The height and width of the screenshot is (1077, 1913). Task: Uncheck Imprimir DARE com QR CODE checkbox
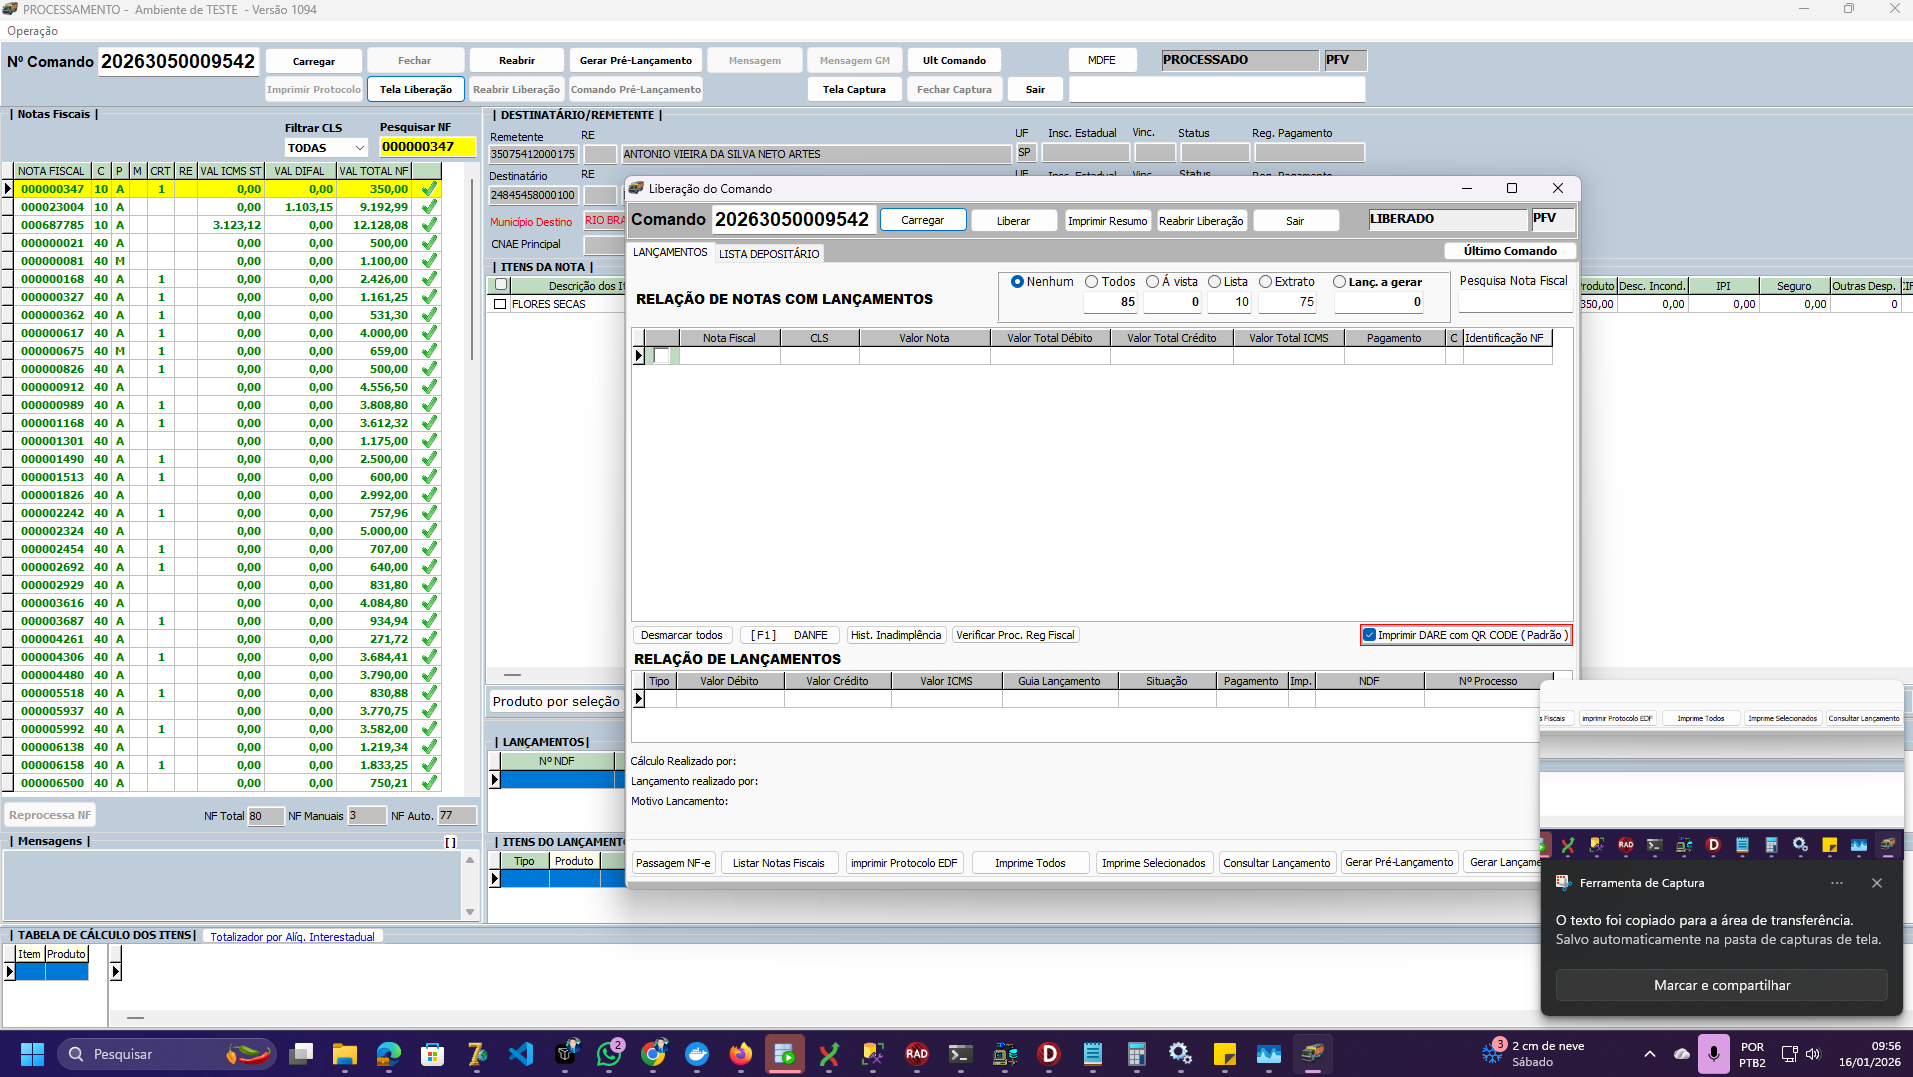pos(1369,635)
